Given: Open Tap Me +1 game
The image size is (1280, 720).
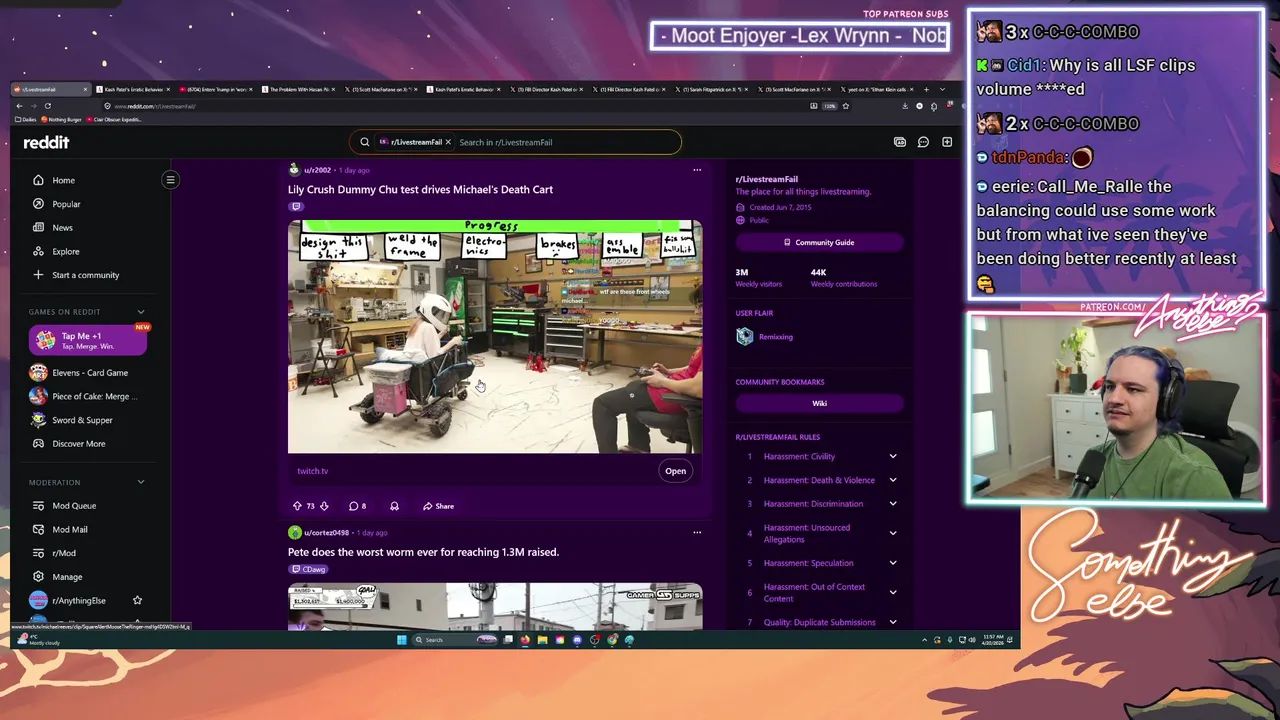Looking at the screenshot, I should (88, 340).
